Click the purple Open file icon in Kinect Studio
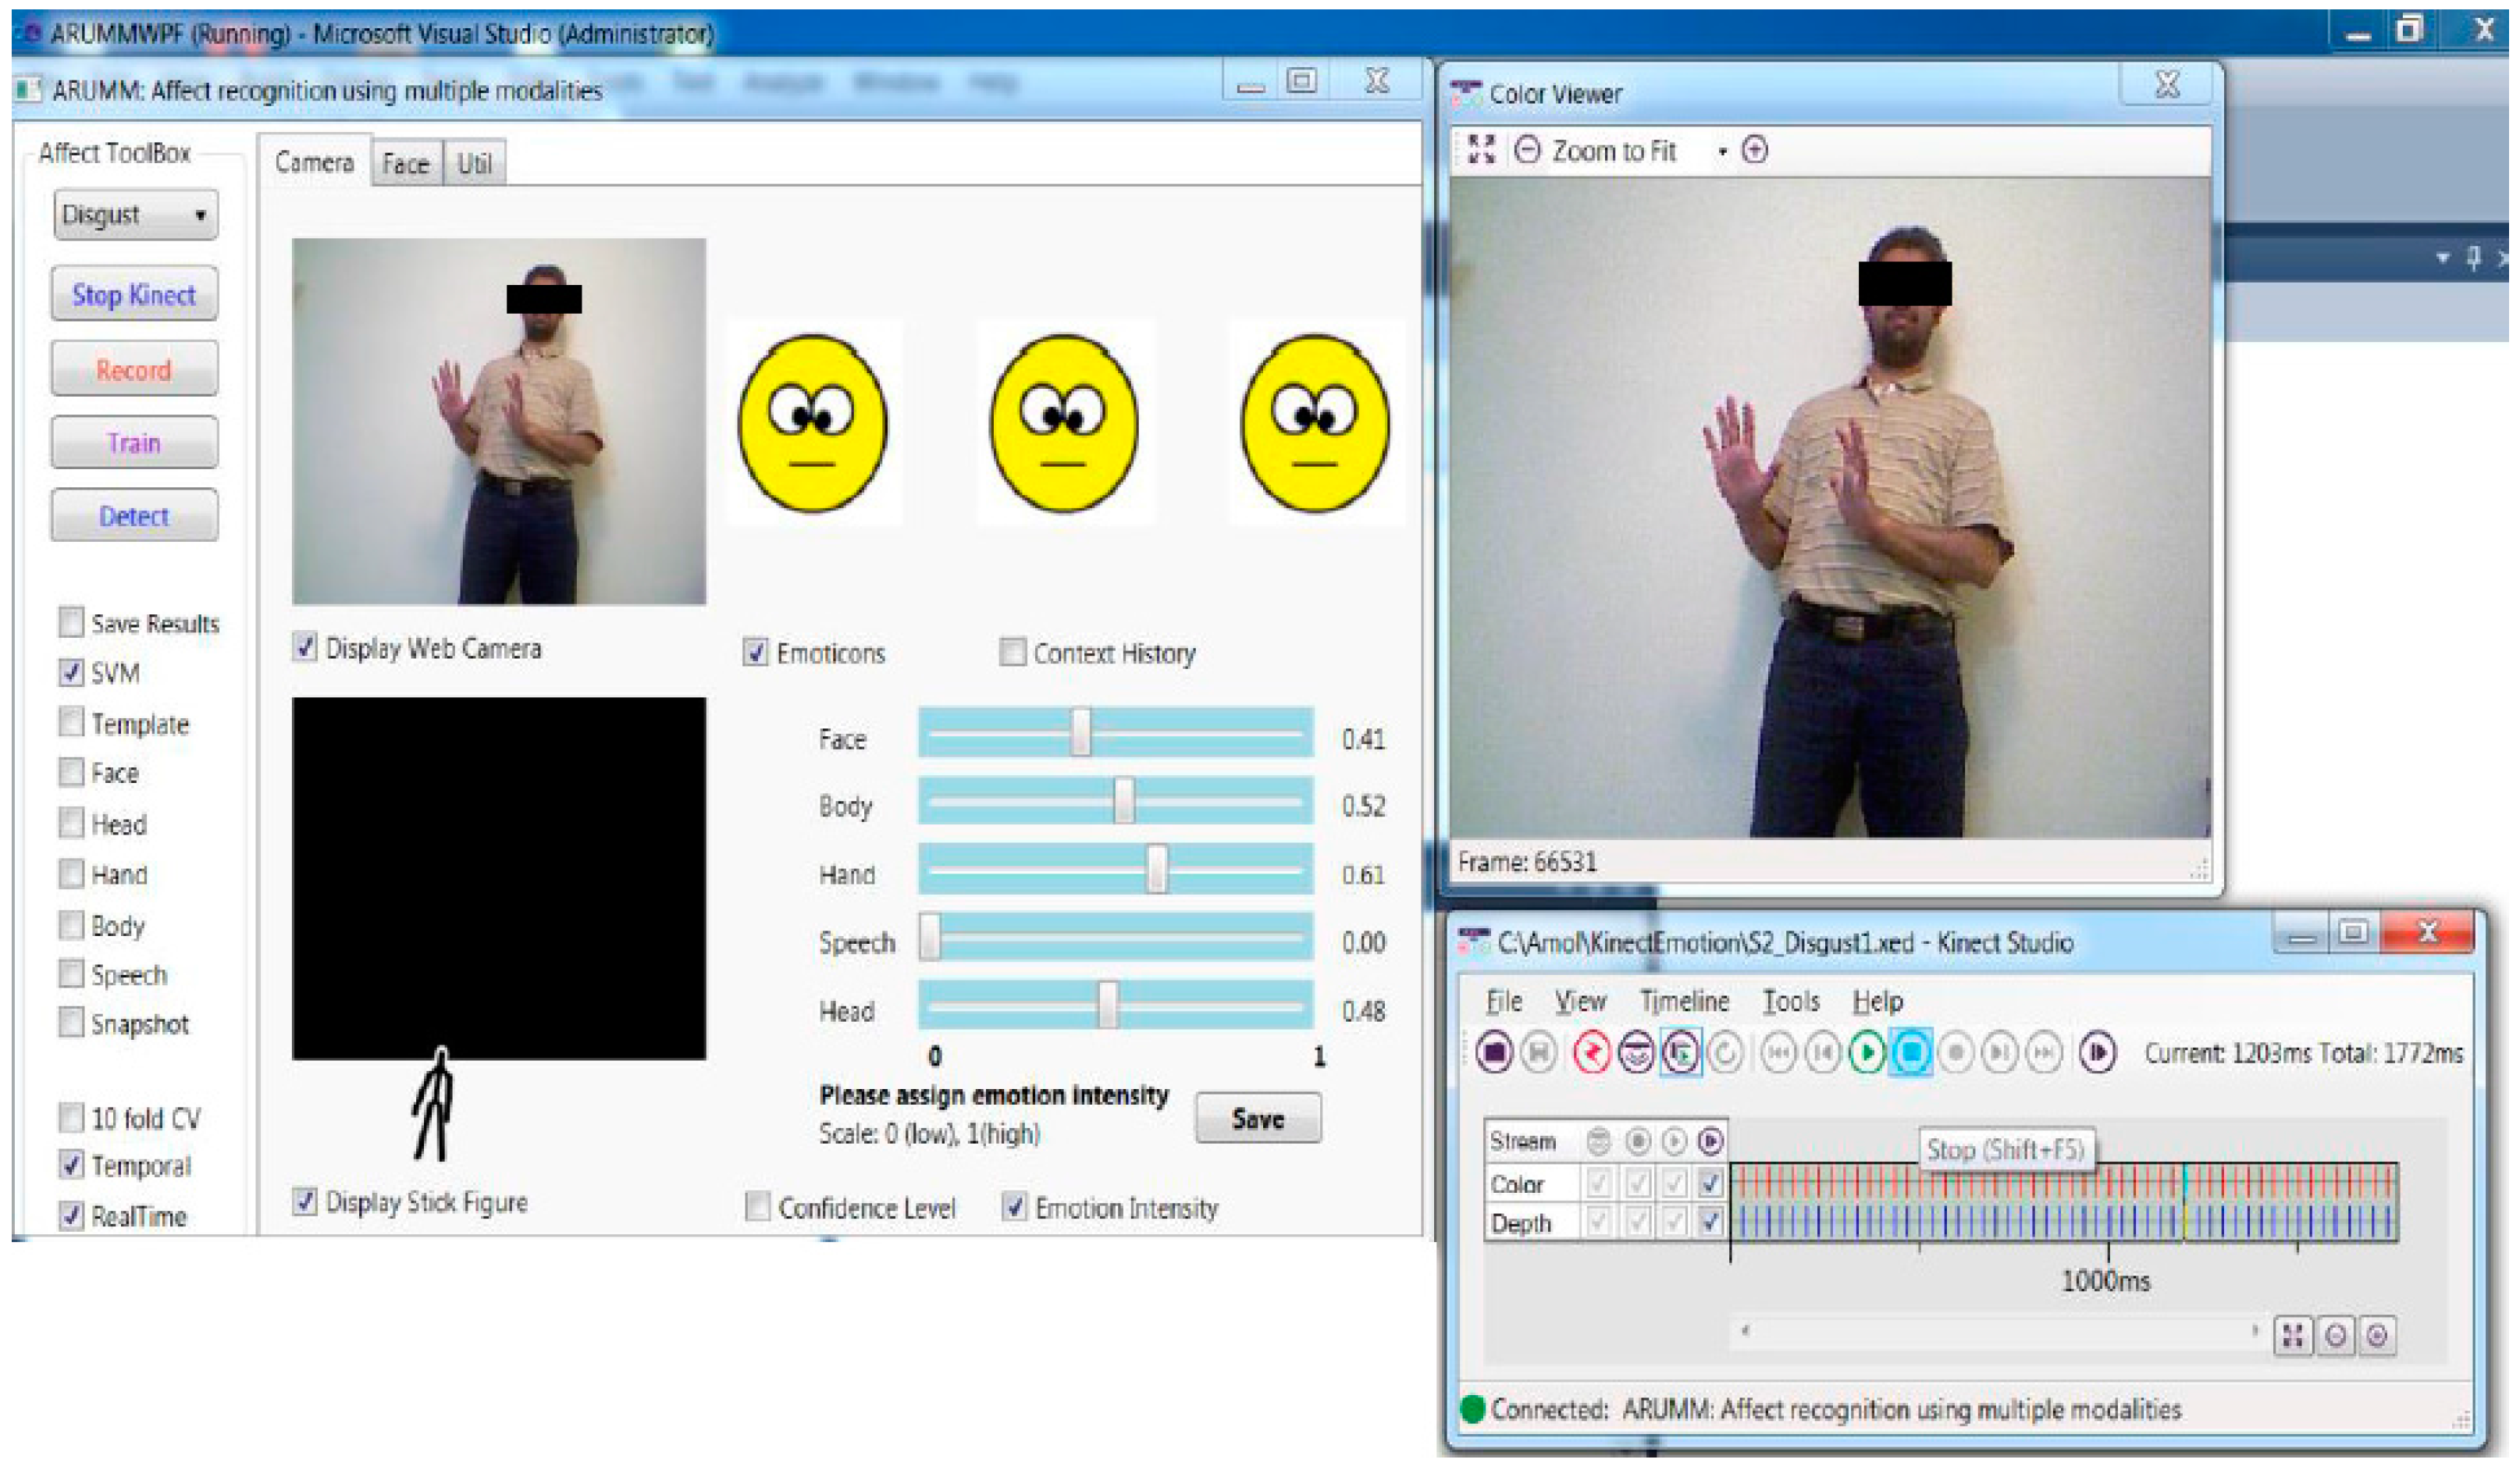 point(1494,1052)
